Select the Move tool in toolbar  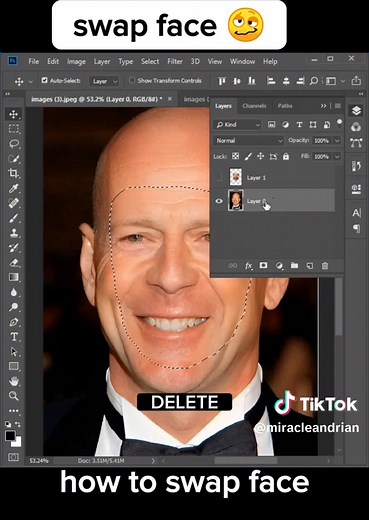click(14, 114)
